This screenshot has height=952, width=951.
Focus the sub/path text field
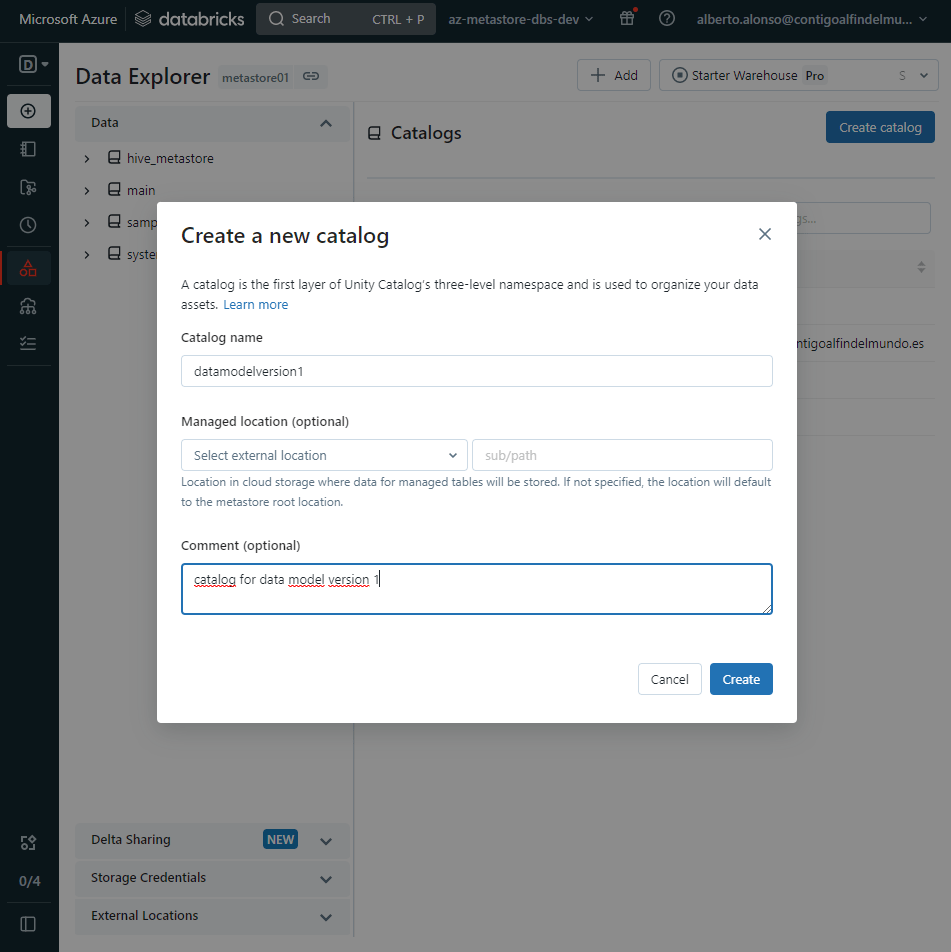coord(621,455)
